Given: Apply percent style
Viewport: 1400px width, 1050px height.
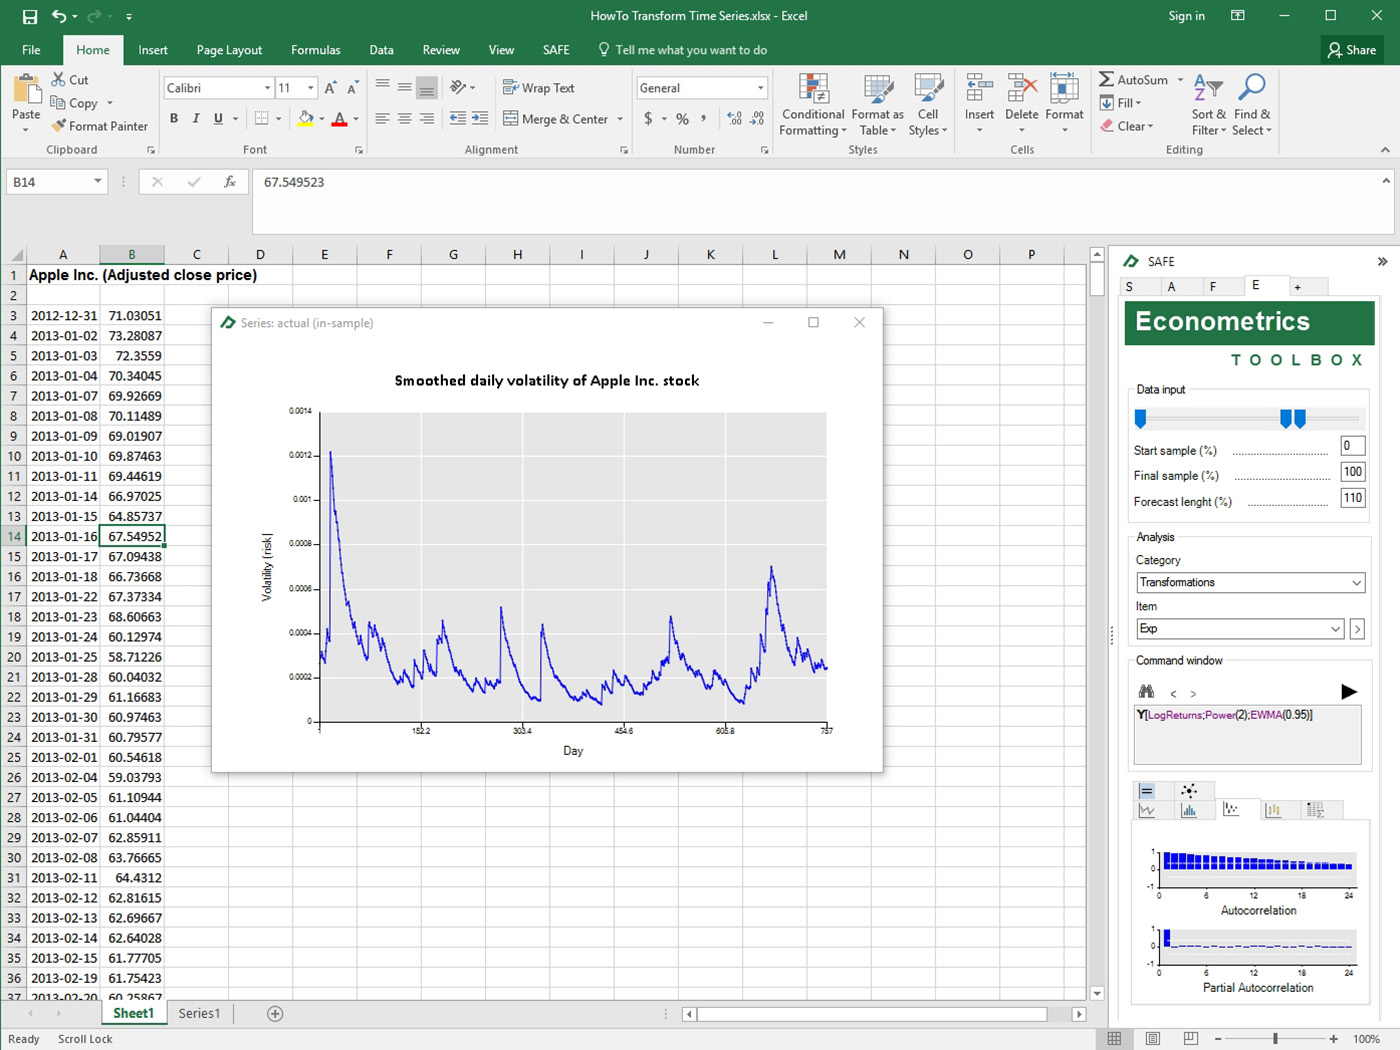Looking at the screenshot, I should (x=682, y=119).
